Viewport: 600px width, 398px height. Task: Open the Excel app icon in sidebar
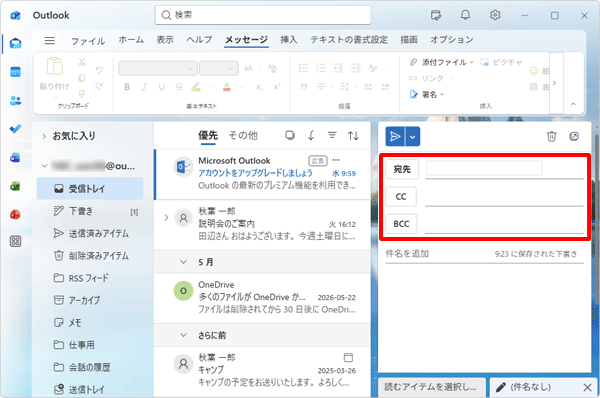coord(15,186)
